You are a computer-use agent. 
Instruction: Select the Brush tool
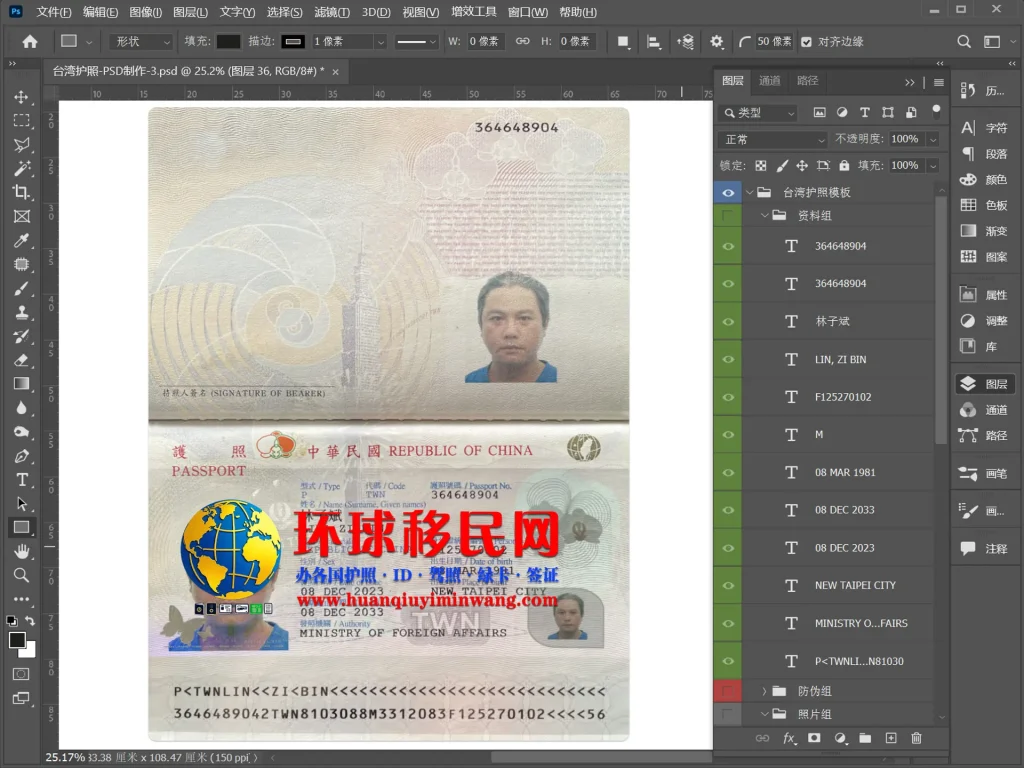[22, 288]
